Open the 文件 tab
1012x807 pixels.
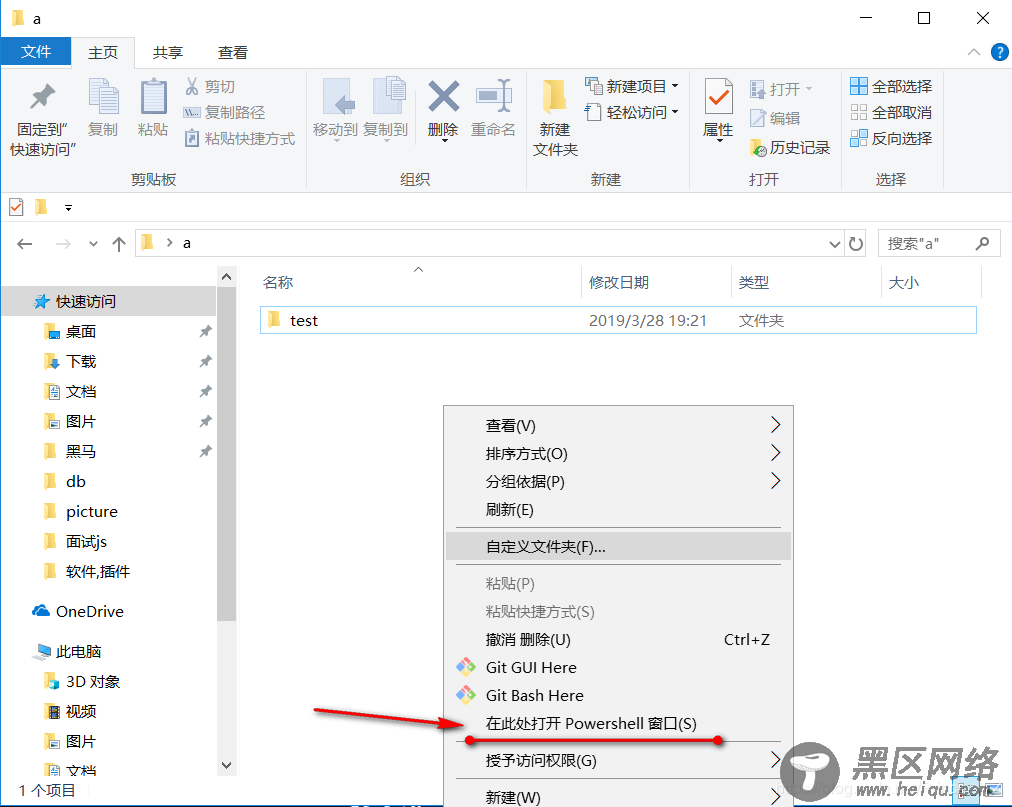[x=36, y=52]
